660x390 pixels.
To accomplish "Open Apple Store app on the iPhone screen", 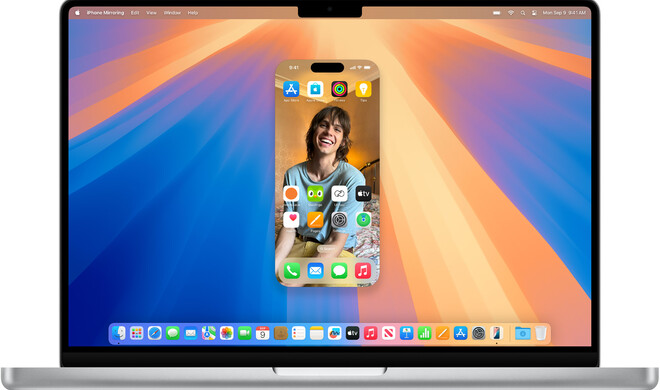I will 315,89.
